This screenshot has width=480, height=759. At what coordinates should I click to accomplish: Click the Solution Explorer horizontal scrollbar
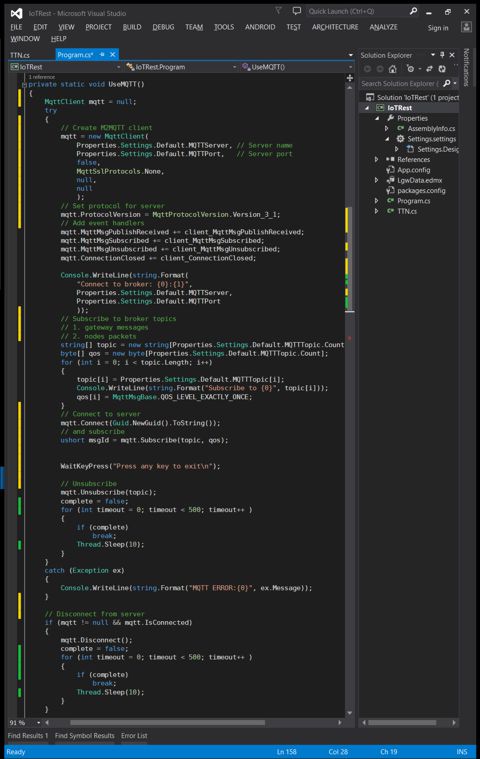[x=403, y=723]
